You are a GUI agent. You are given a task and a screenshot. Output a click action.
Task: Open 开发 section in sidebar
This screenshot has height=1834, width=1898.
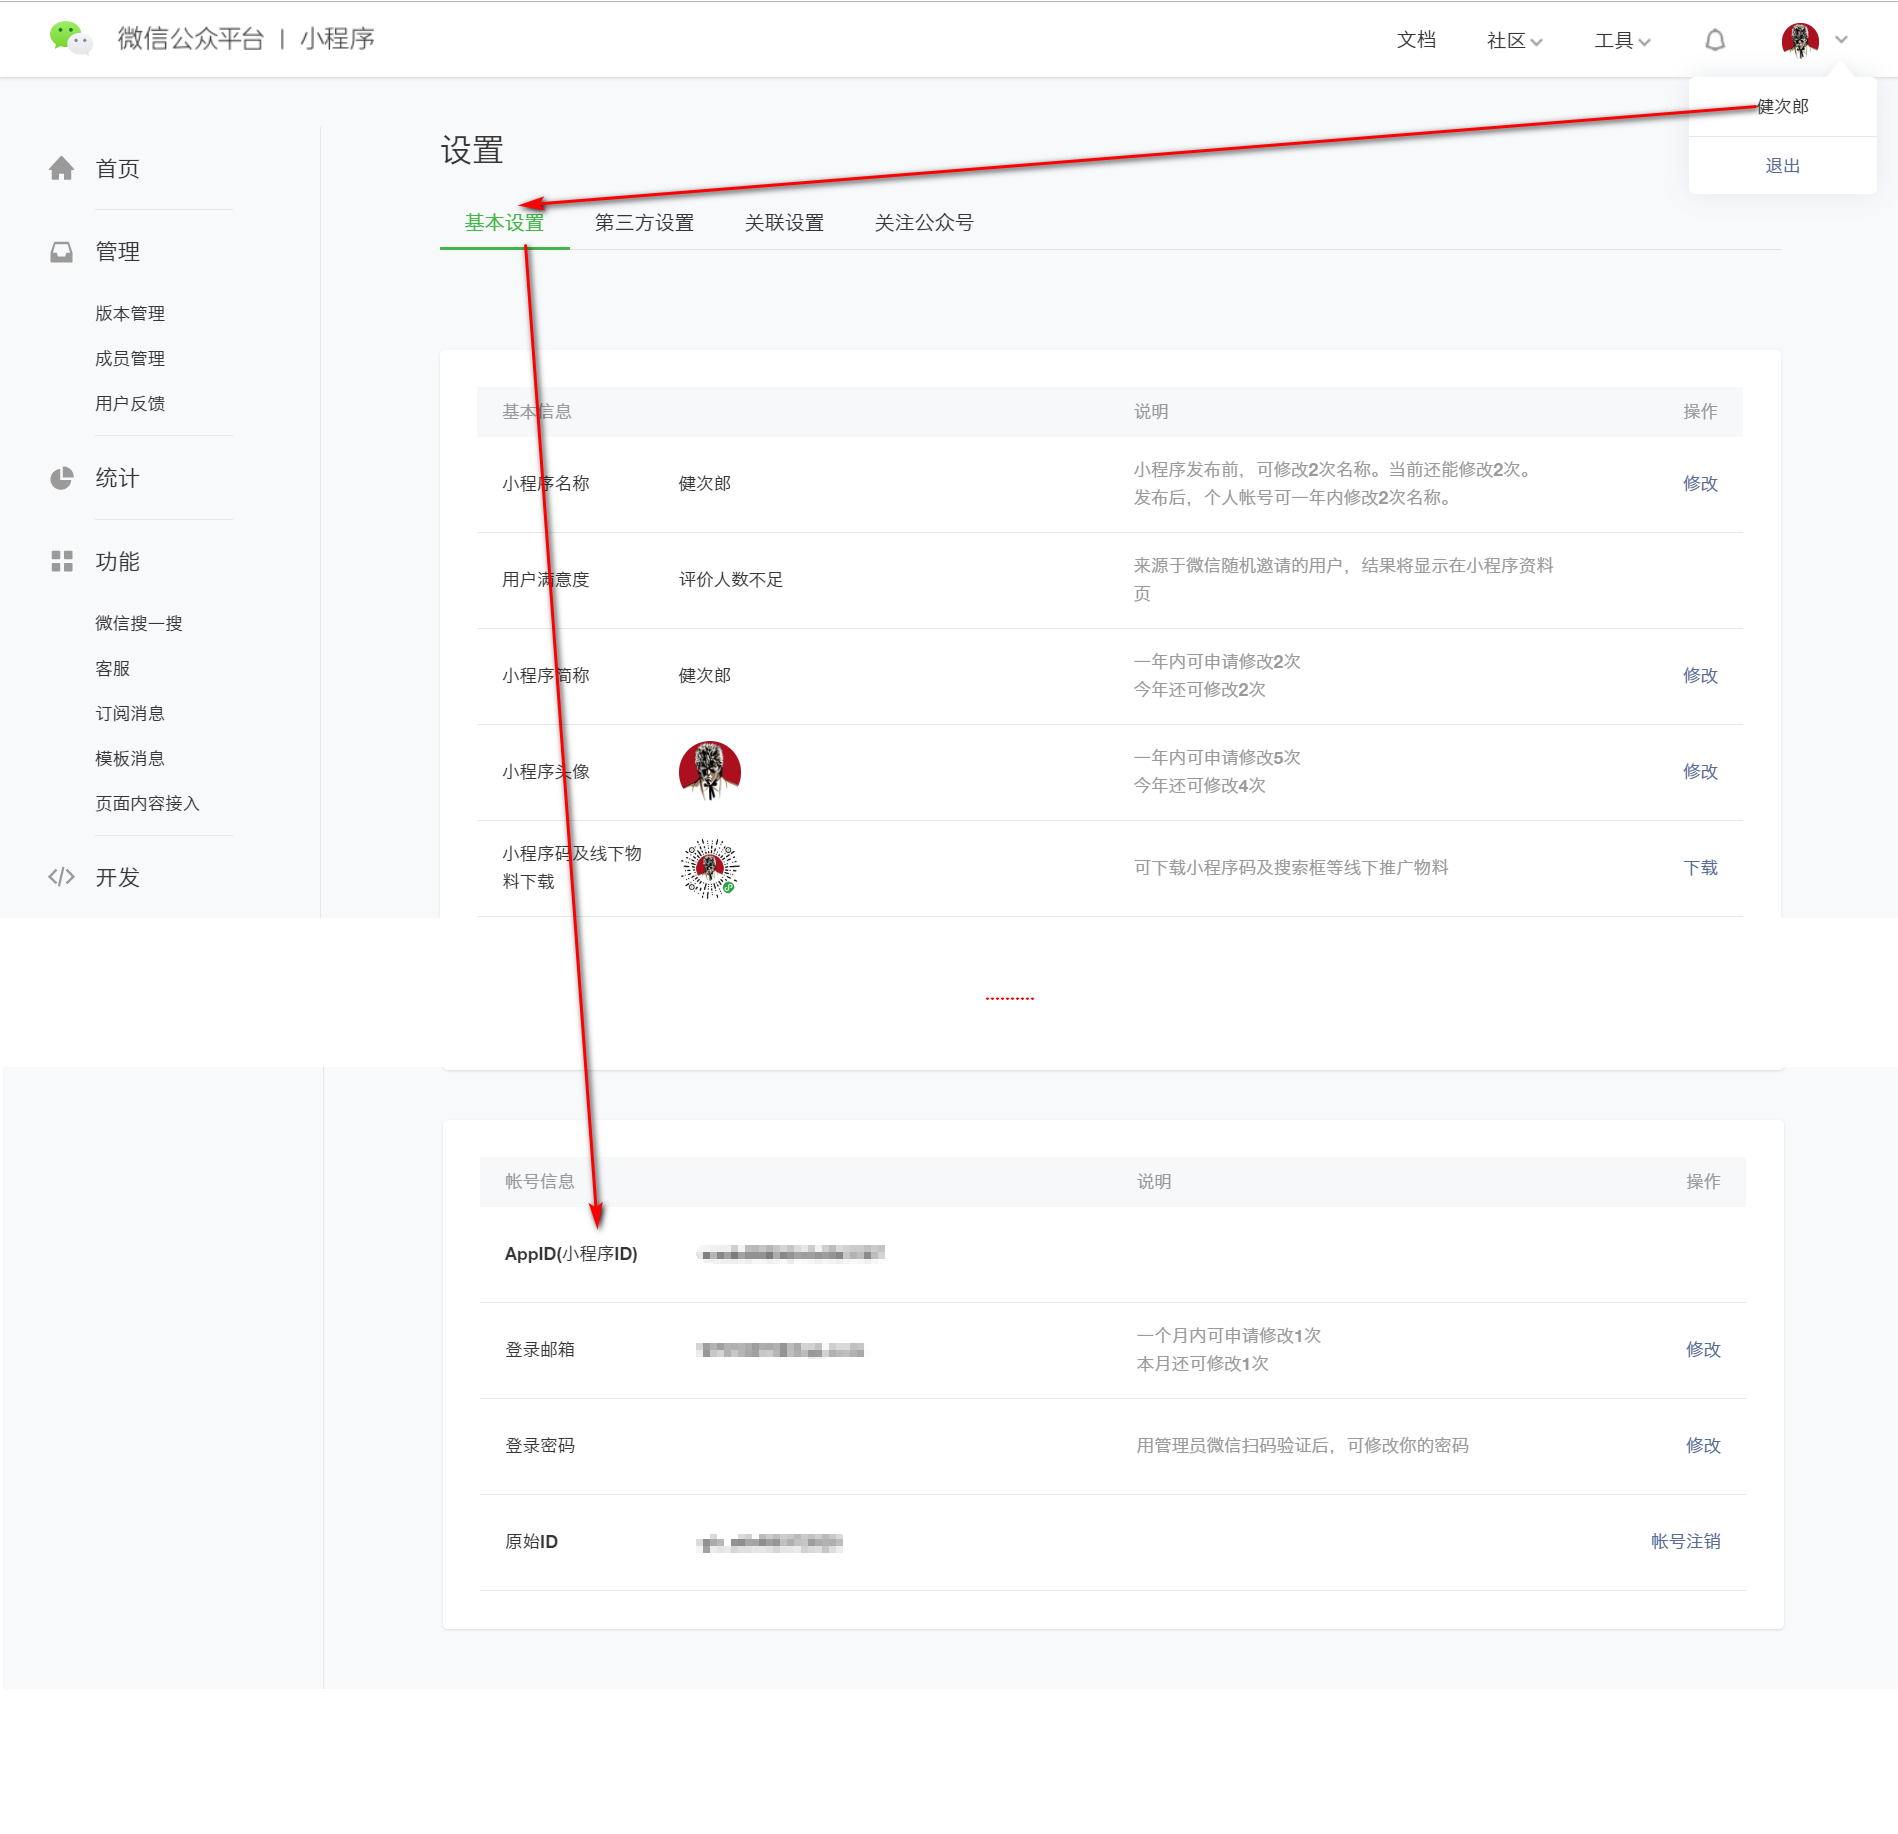pos(117,877)
